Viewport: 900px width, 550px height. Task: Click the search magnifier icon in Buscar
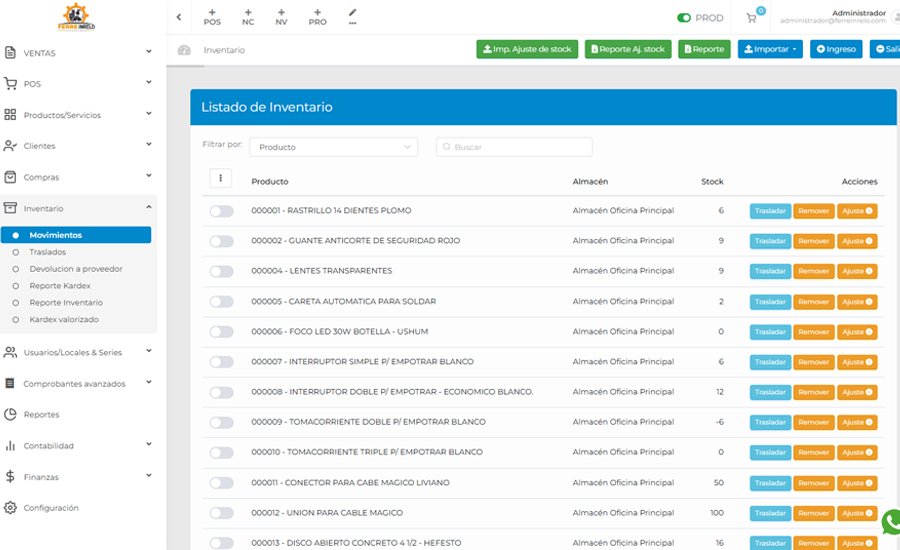pyautogui.click(x=446, y=147)
